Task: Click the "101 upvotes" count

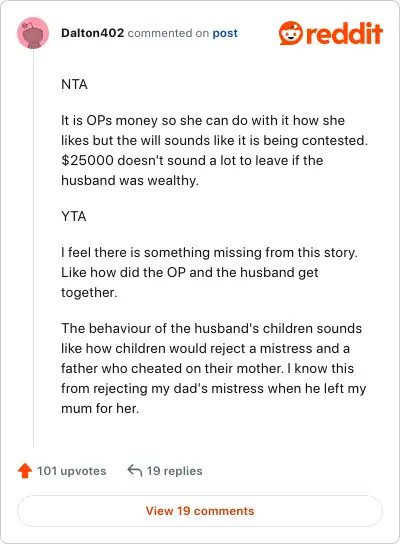Action: [71, 471]
